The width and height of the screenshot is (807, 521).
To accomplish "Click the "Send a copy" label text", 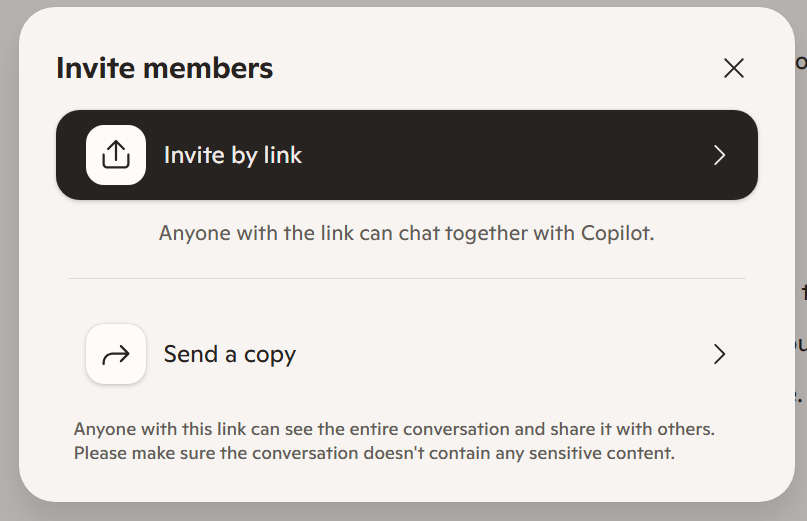I will pos(229,354).
